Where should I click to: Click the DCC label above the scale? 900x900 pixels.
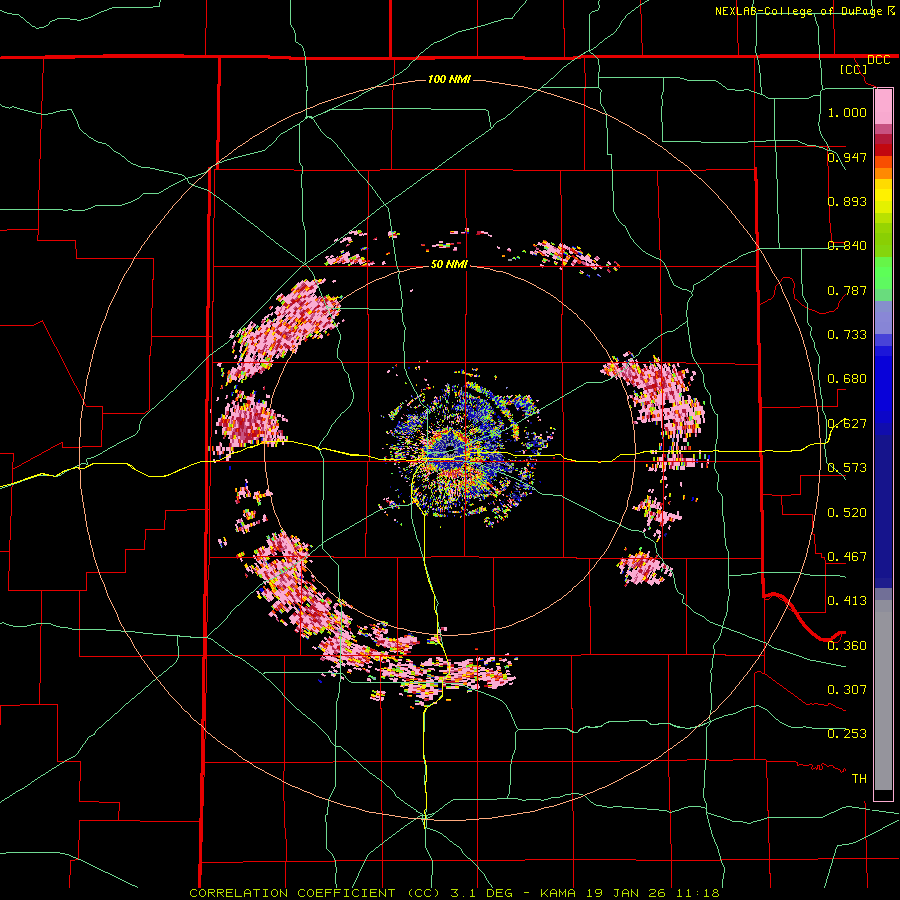tap(878, 60)
